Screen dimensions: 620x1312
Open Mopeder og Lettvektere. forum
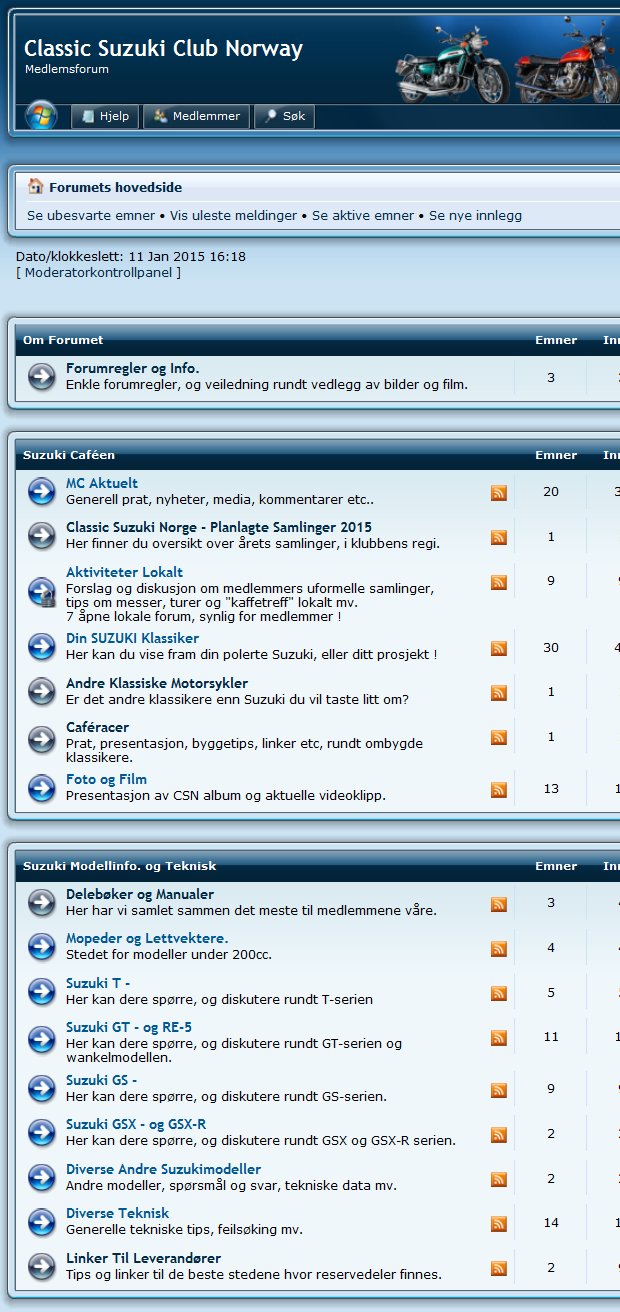click(147, 938)
